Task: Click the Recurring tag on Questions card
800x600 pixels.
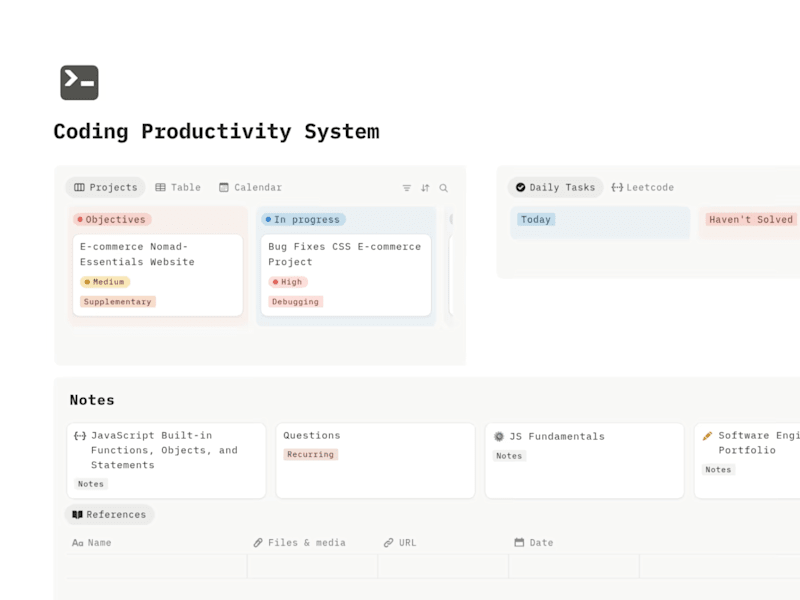Action: point(311,454)
